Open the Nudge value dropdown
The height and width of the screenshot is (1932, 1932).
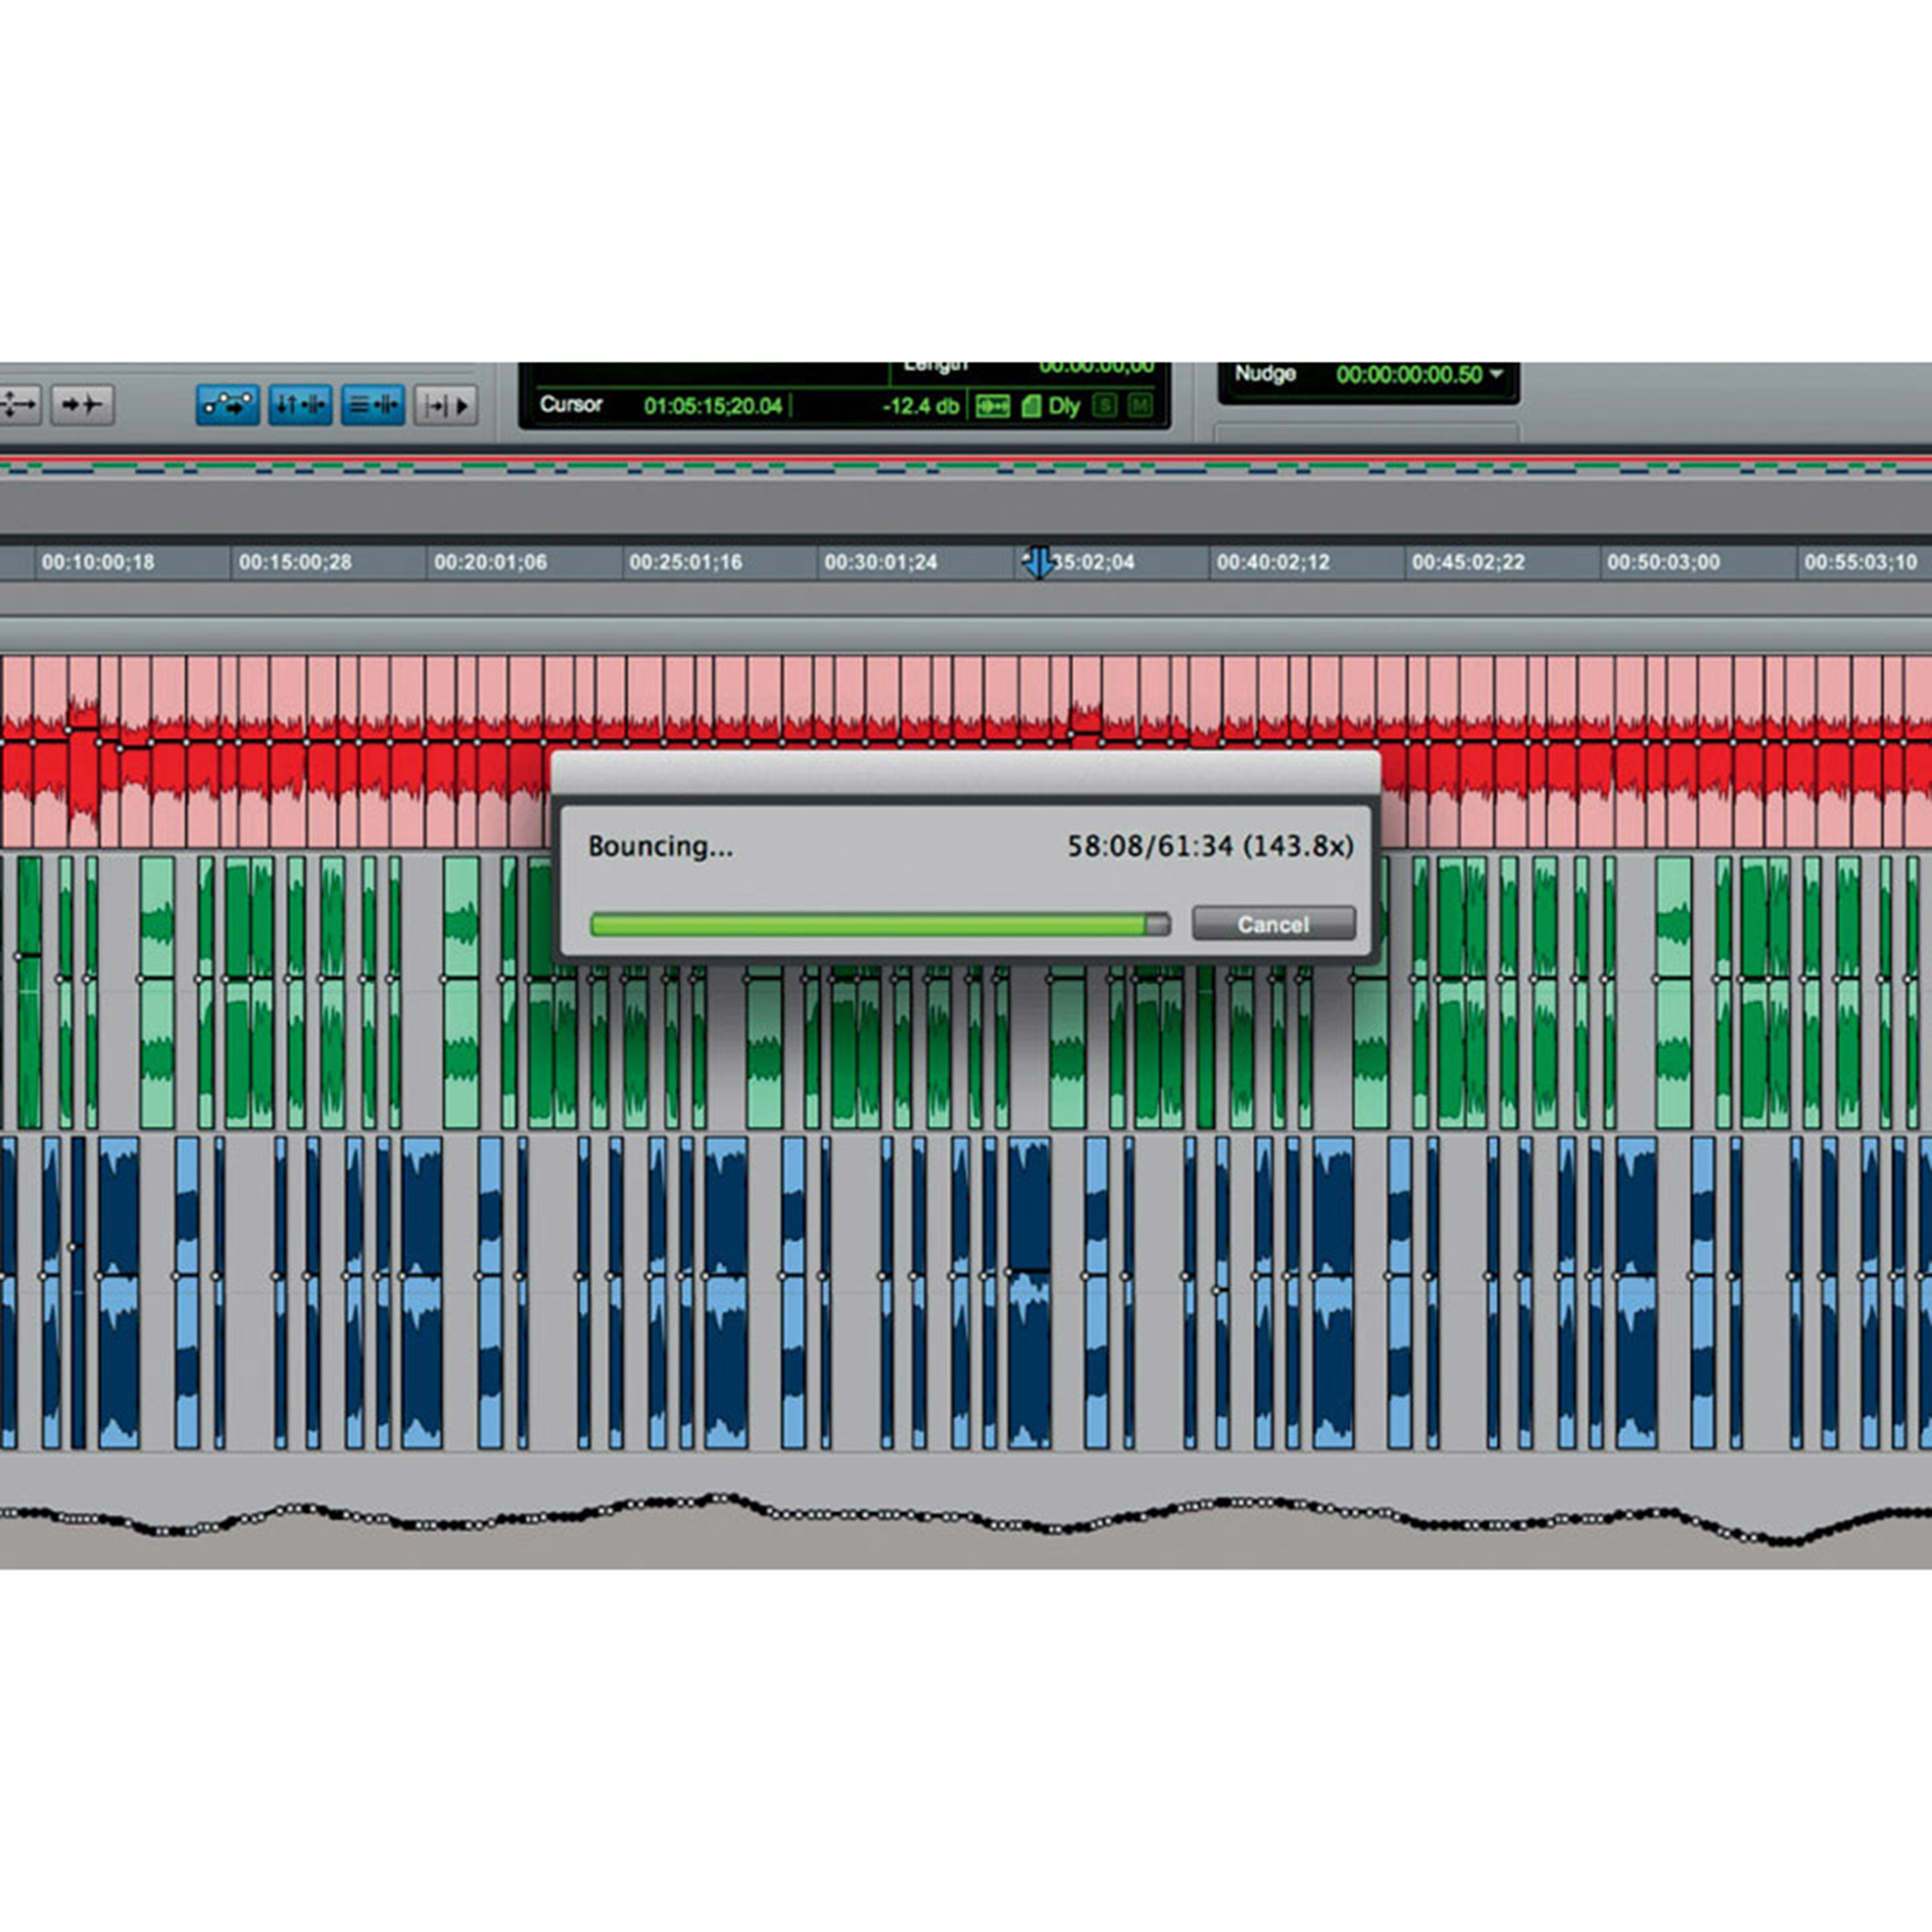(x=1496, y=374)
